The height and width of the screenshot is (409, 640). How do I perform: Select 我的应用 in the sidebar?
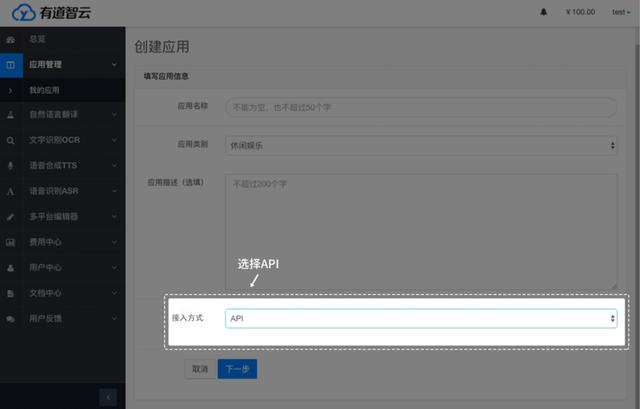pyautogui.click(x=45, y=91)
